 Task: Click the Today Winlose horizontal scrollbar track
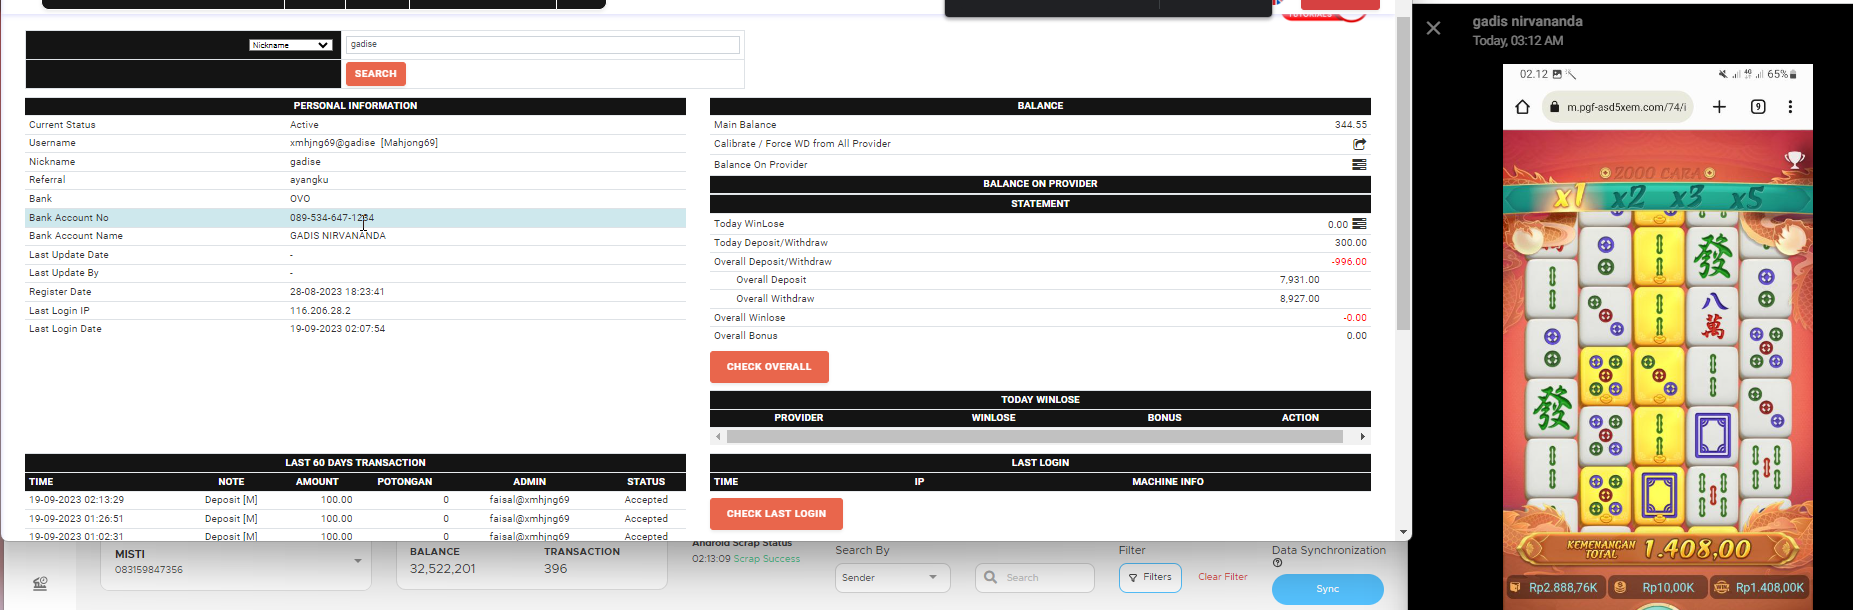[1035, 437]
